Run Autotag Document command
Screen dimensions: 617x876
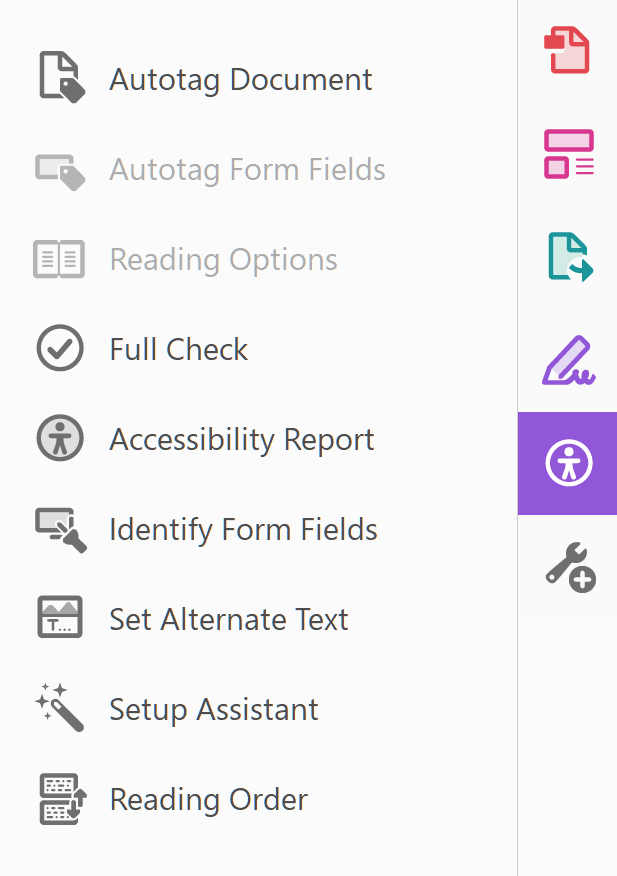coord(241,80)
